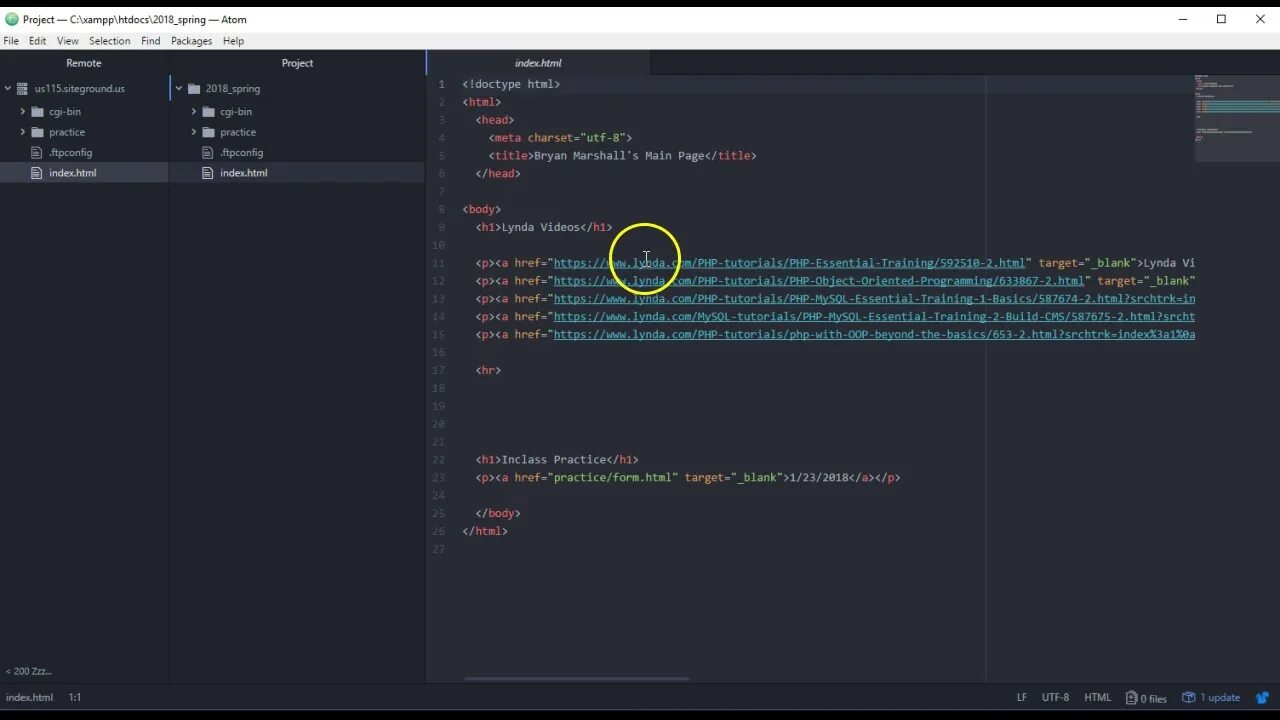This screenshot has width=1280, height=720.
Task: Switch to the index.html editor tab
Action: pos(538,62)
